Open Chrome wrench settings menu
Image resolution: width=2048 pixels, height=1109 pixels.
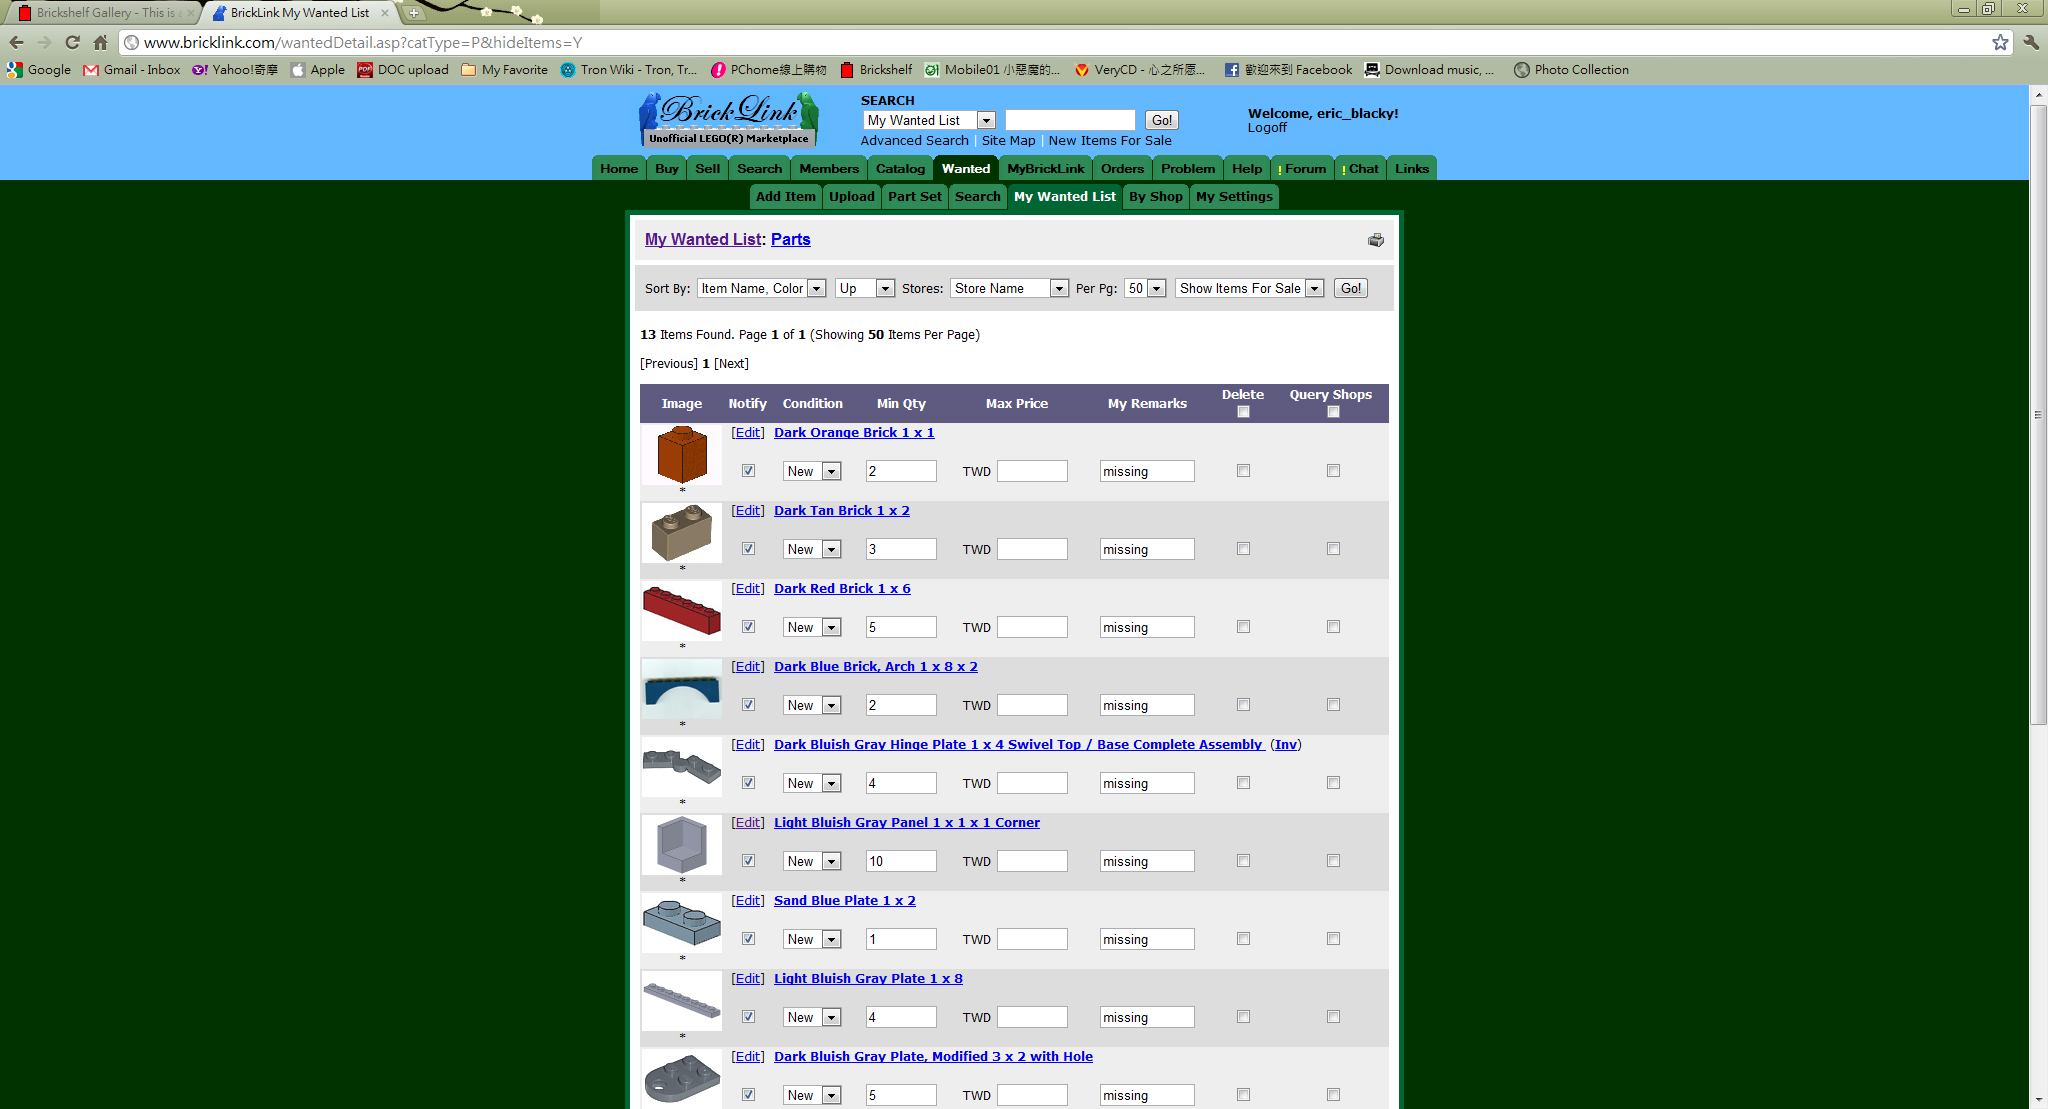[x=2031, y=42]
